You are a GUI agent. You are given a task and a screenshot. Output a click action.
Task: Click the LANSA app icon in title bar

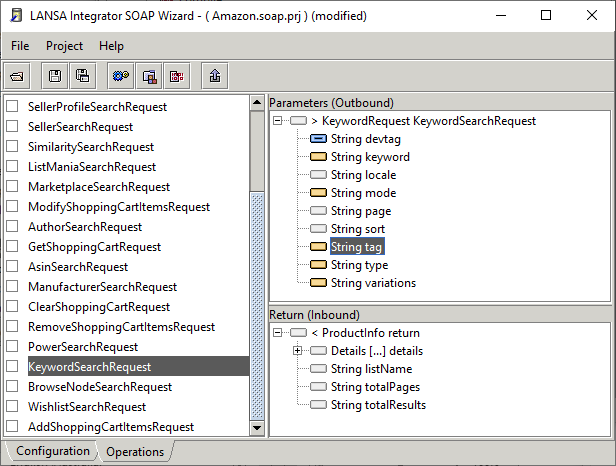pos(16,15)
